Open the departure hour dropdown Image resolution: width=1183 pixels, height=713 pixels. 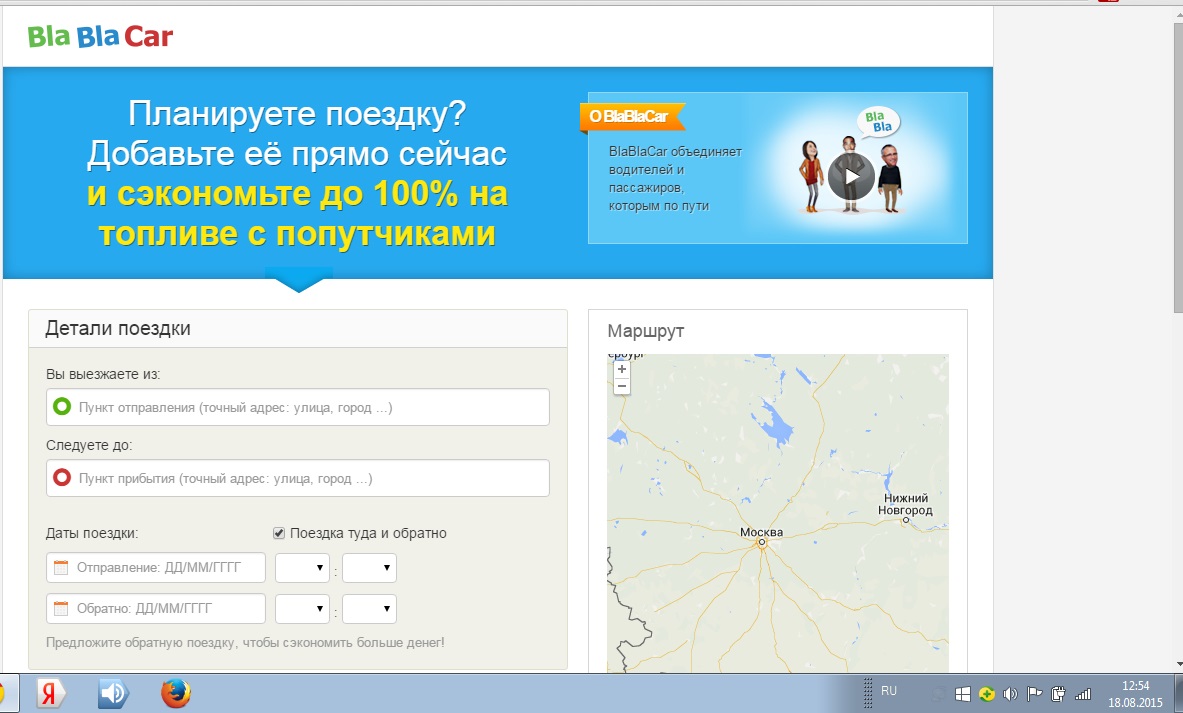302,567
